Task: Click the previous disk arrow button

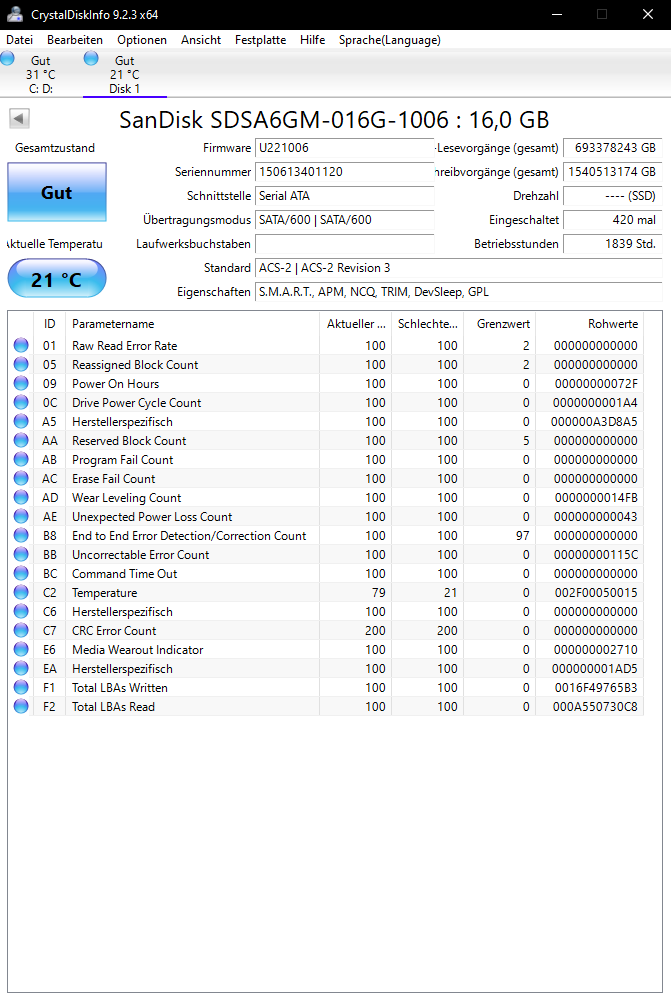Action: (19, 118)
